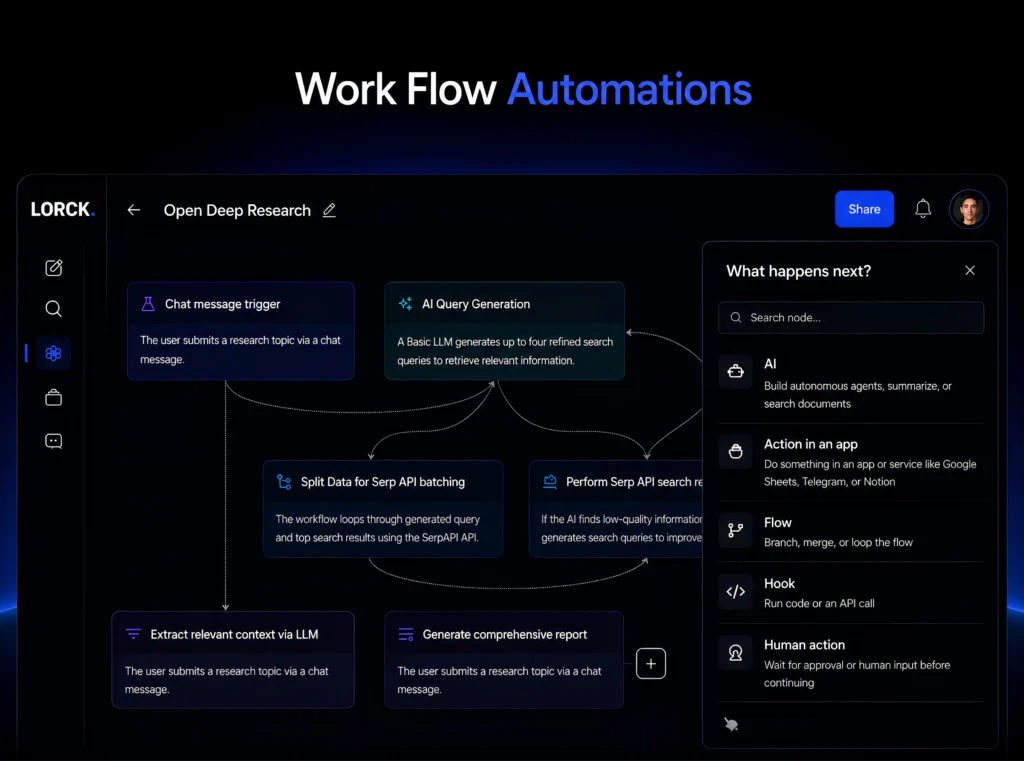Click 'Wait for approval or human input' text
The image size is (1024, 761).
tap(857, 673)
